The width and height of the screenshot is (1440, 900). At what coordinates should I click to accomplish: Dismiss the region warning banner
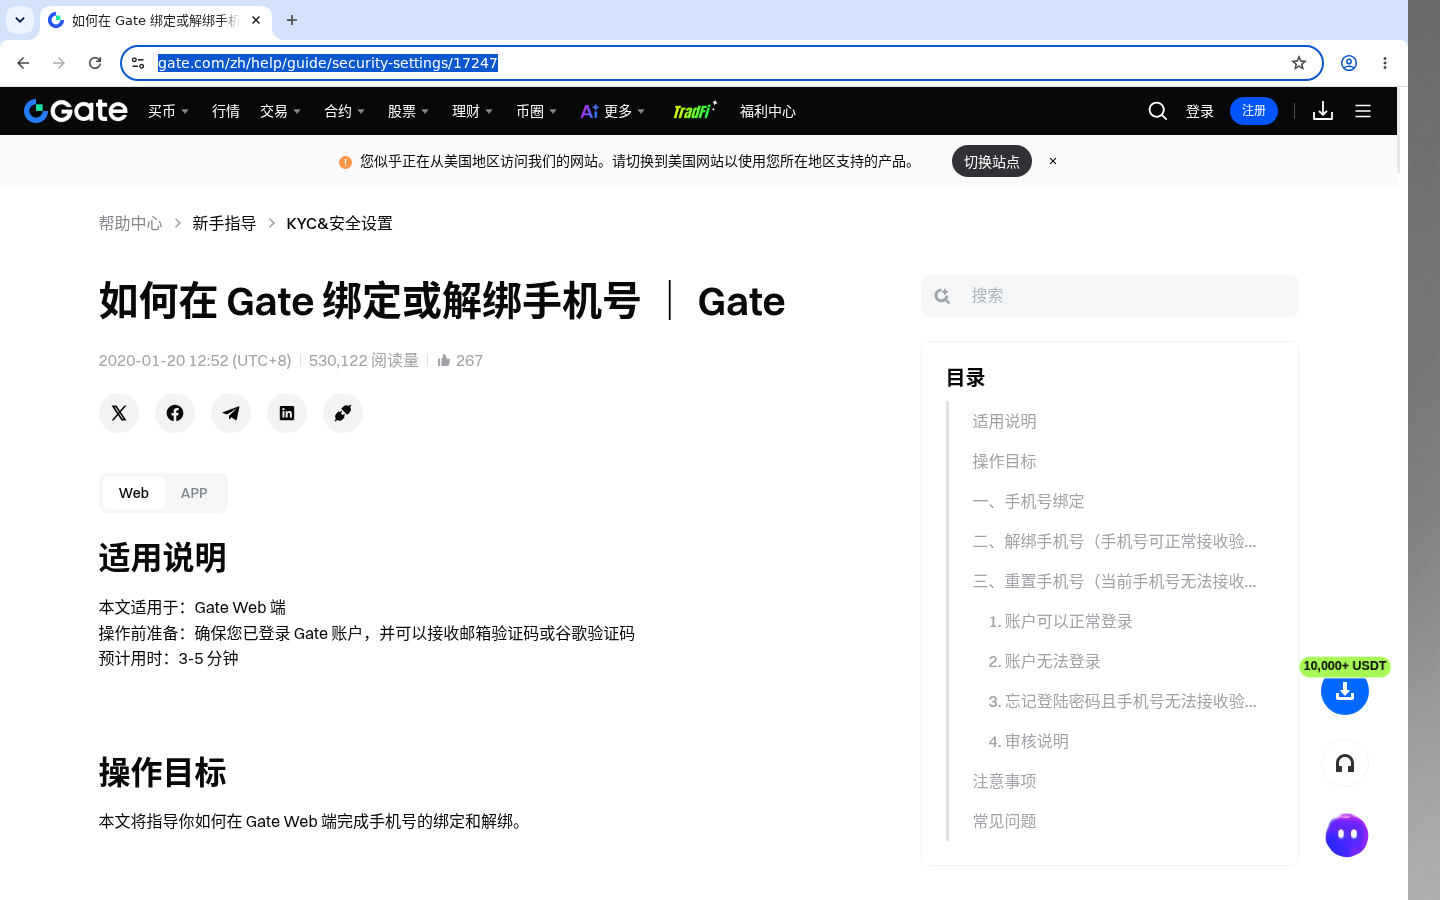1053,161
